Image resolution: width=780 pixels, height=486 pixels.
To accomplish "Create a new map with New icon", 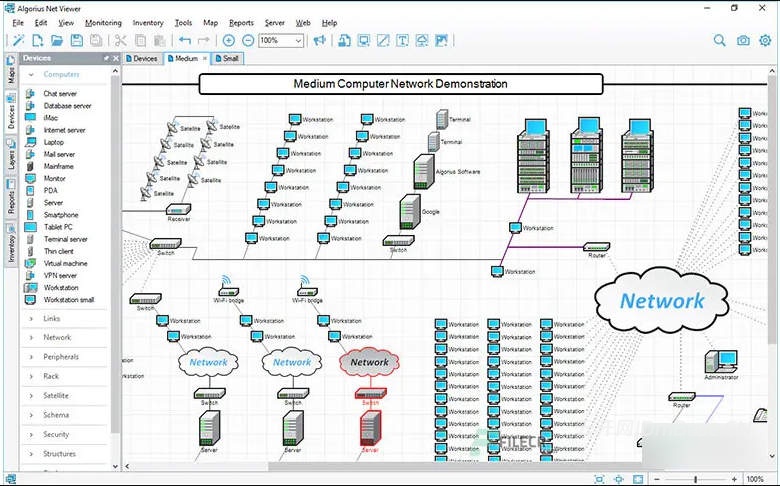I will [x=38, y=40].
